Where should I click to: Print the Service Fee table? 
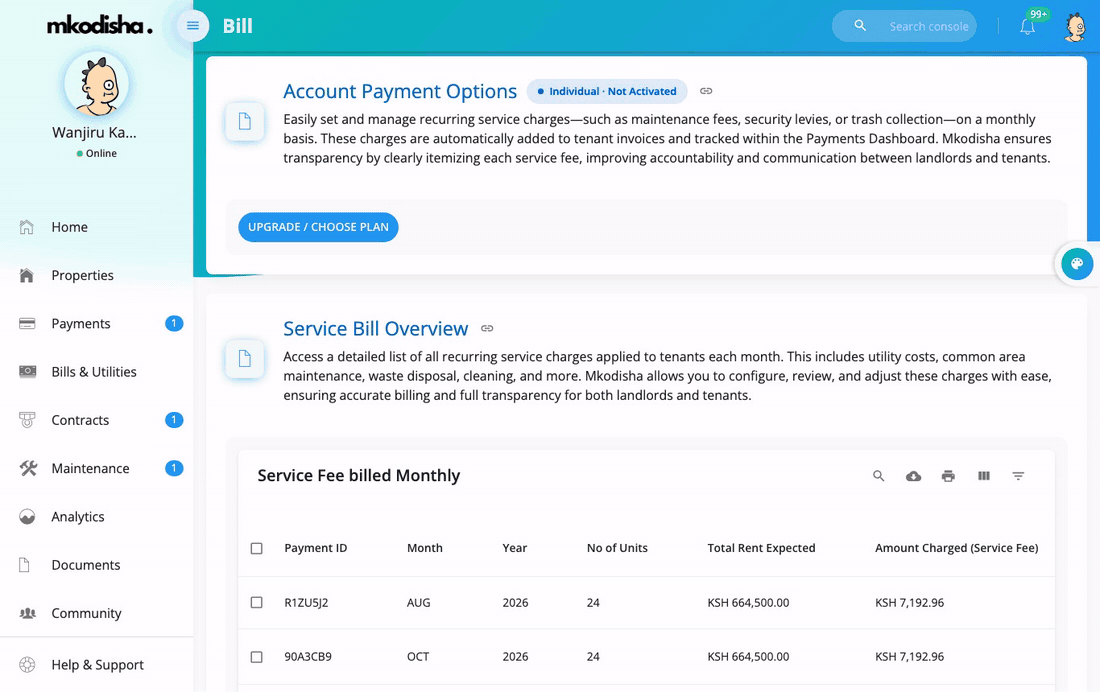(x=948, y=476)
